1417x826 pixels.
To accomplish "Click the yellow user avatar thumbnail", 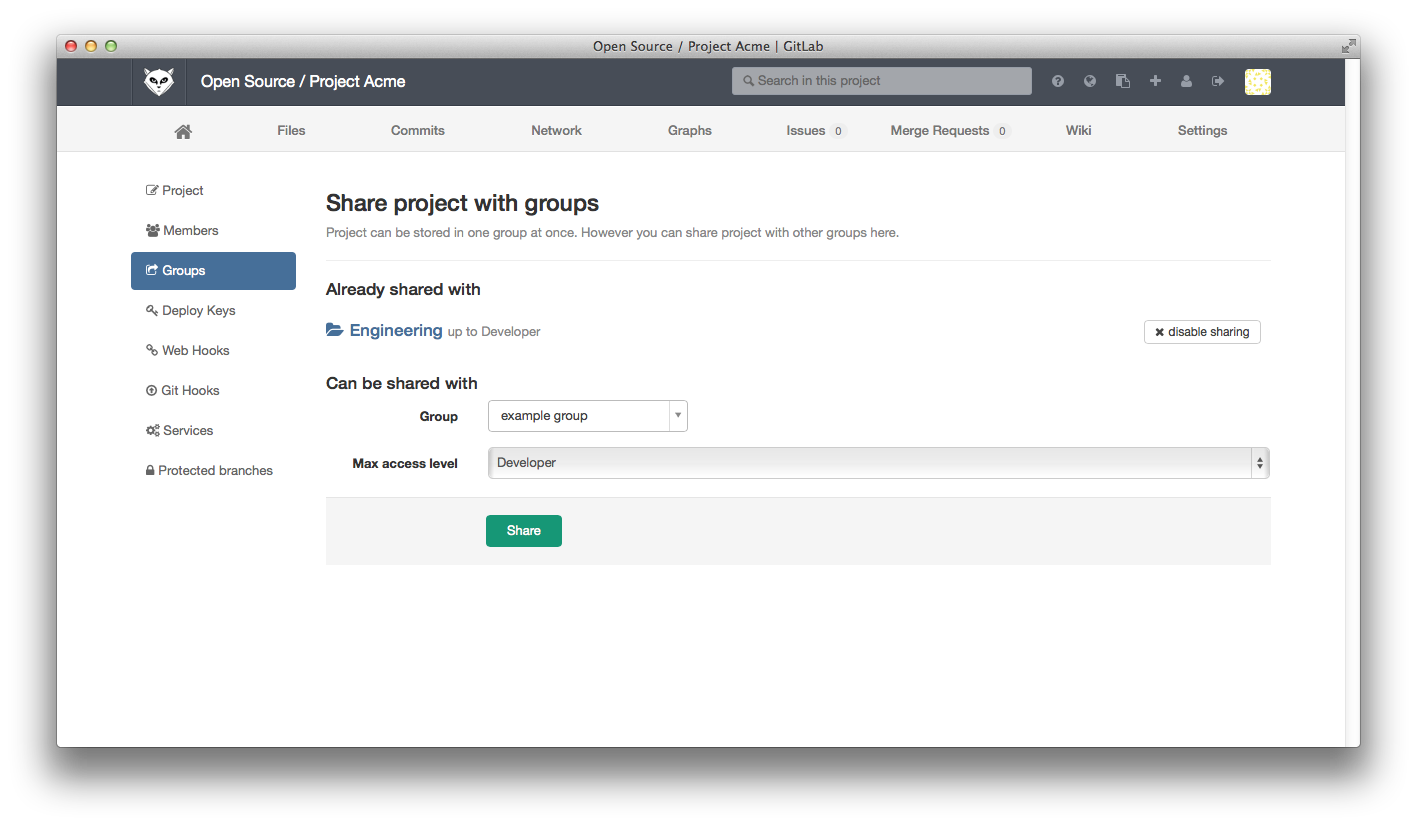I will pos(1257,81).
